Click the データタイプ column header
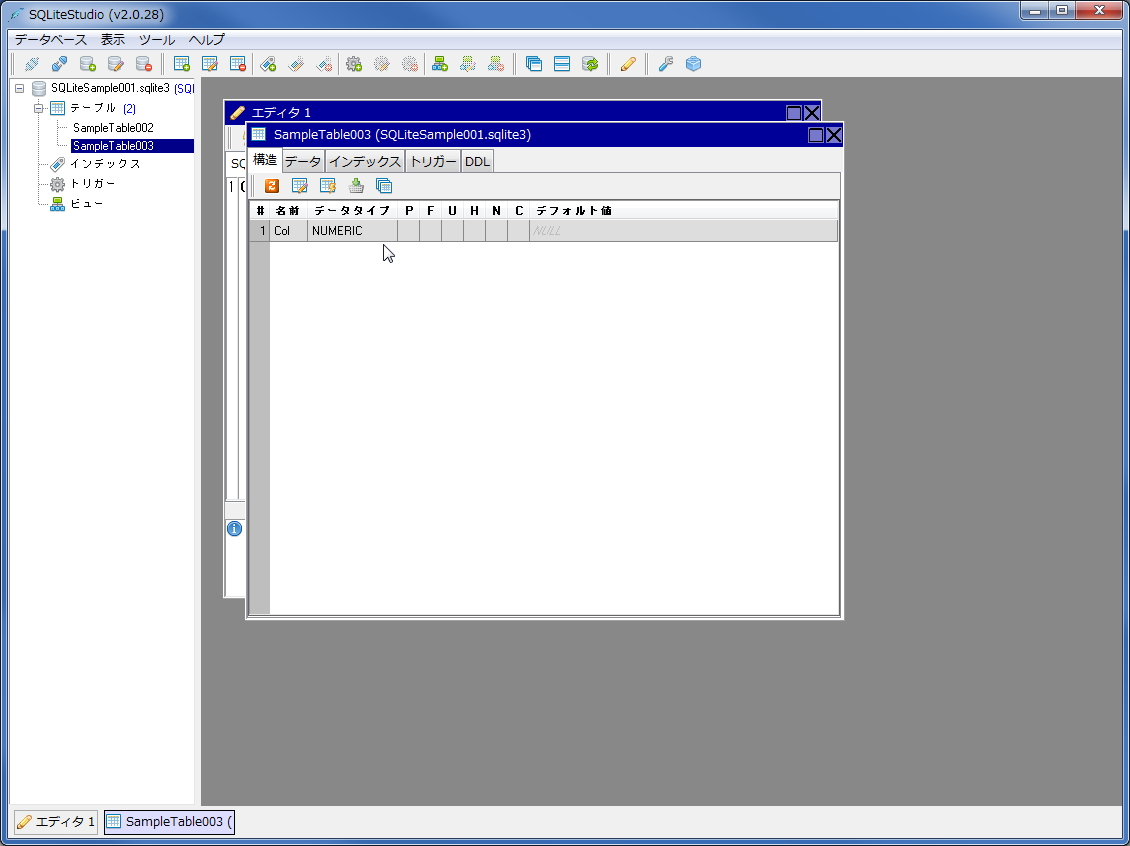The image size is (1130, 846). 352,210
